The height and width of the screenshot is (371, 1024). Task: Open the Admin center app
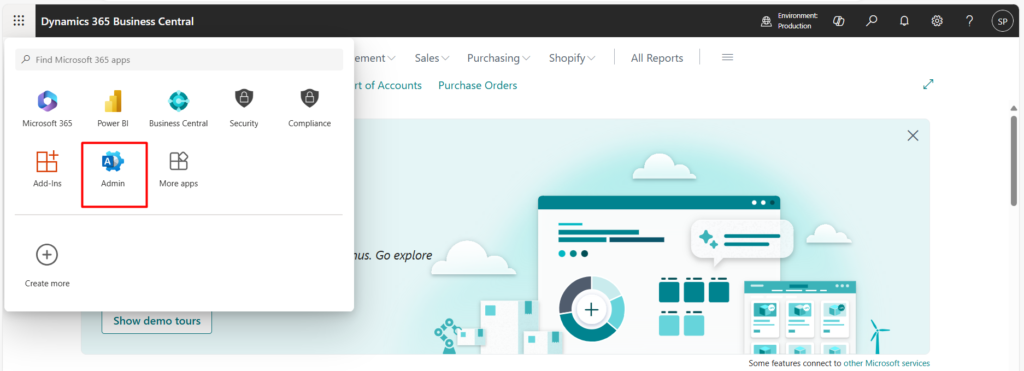point(113,169)
